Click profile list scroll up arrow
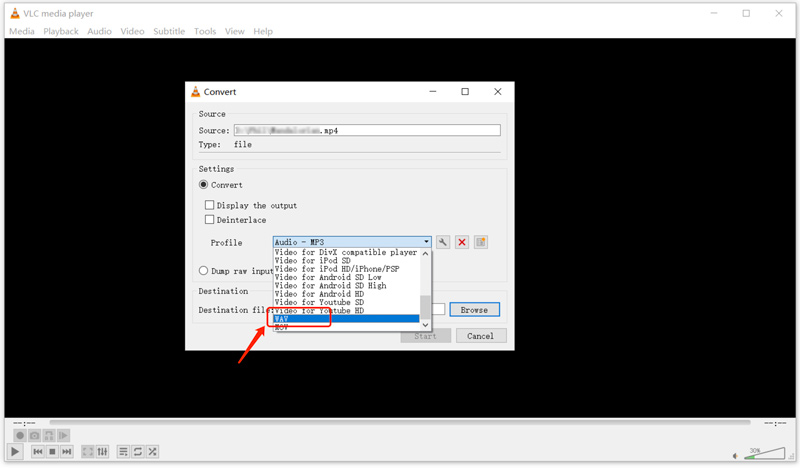This screenshot has height=469, width=800. tap(425, 253)
